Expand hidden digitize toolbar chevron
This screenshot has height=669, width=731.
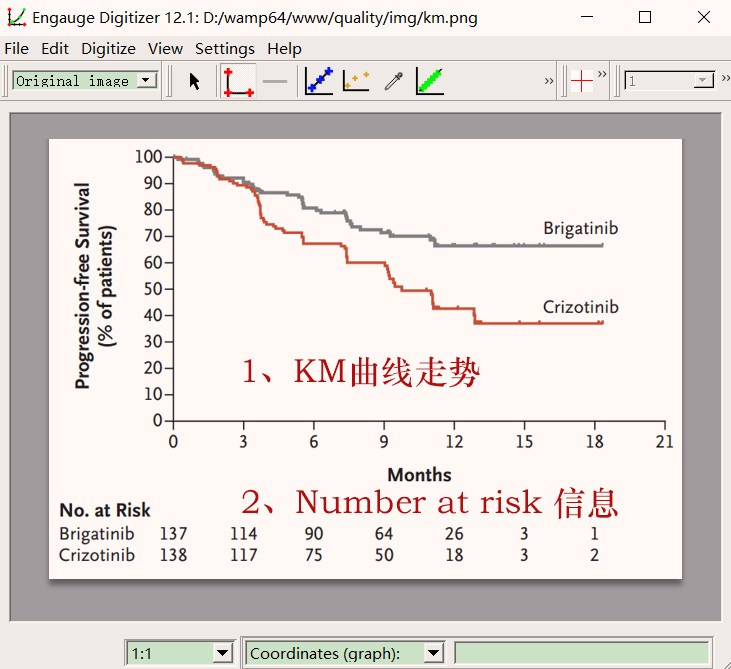point(549,81)
